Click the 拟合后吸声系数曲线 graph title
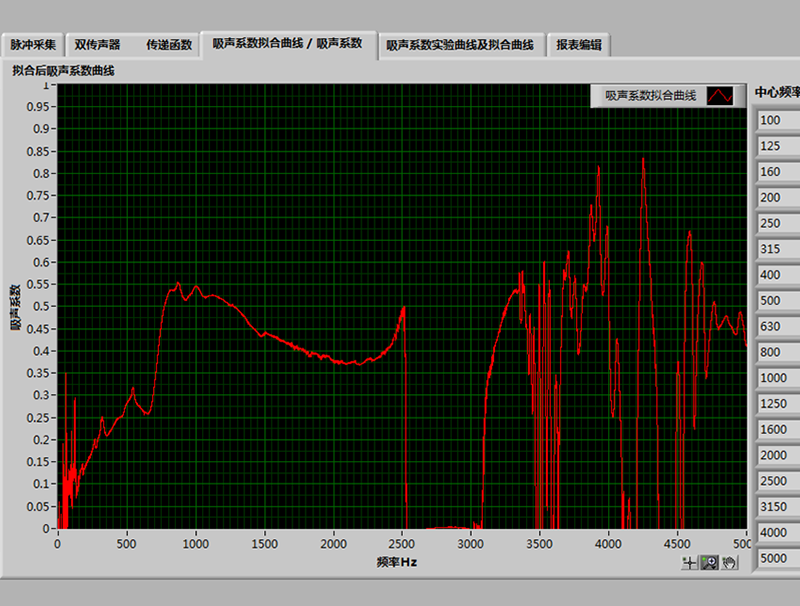This screenshot has height=606, width=800. click(63, 71)
